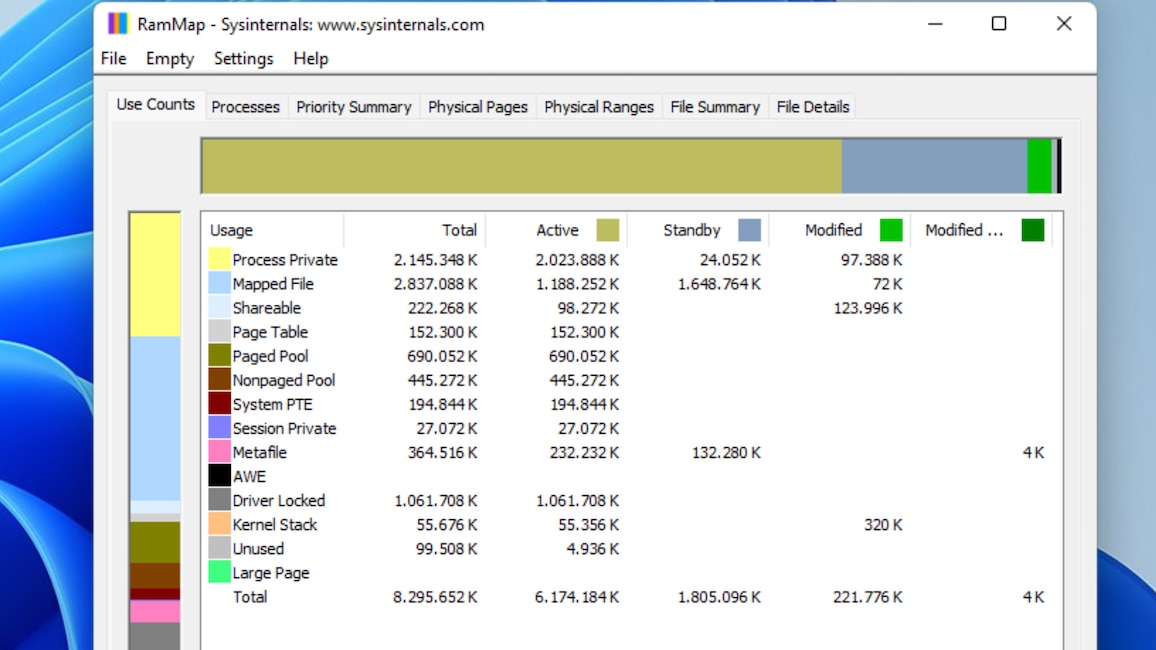
Task: Open the Help menu
Action: point(310,58)
